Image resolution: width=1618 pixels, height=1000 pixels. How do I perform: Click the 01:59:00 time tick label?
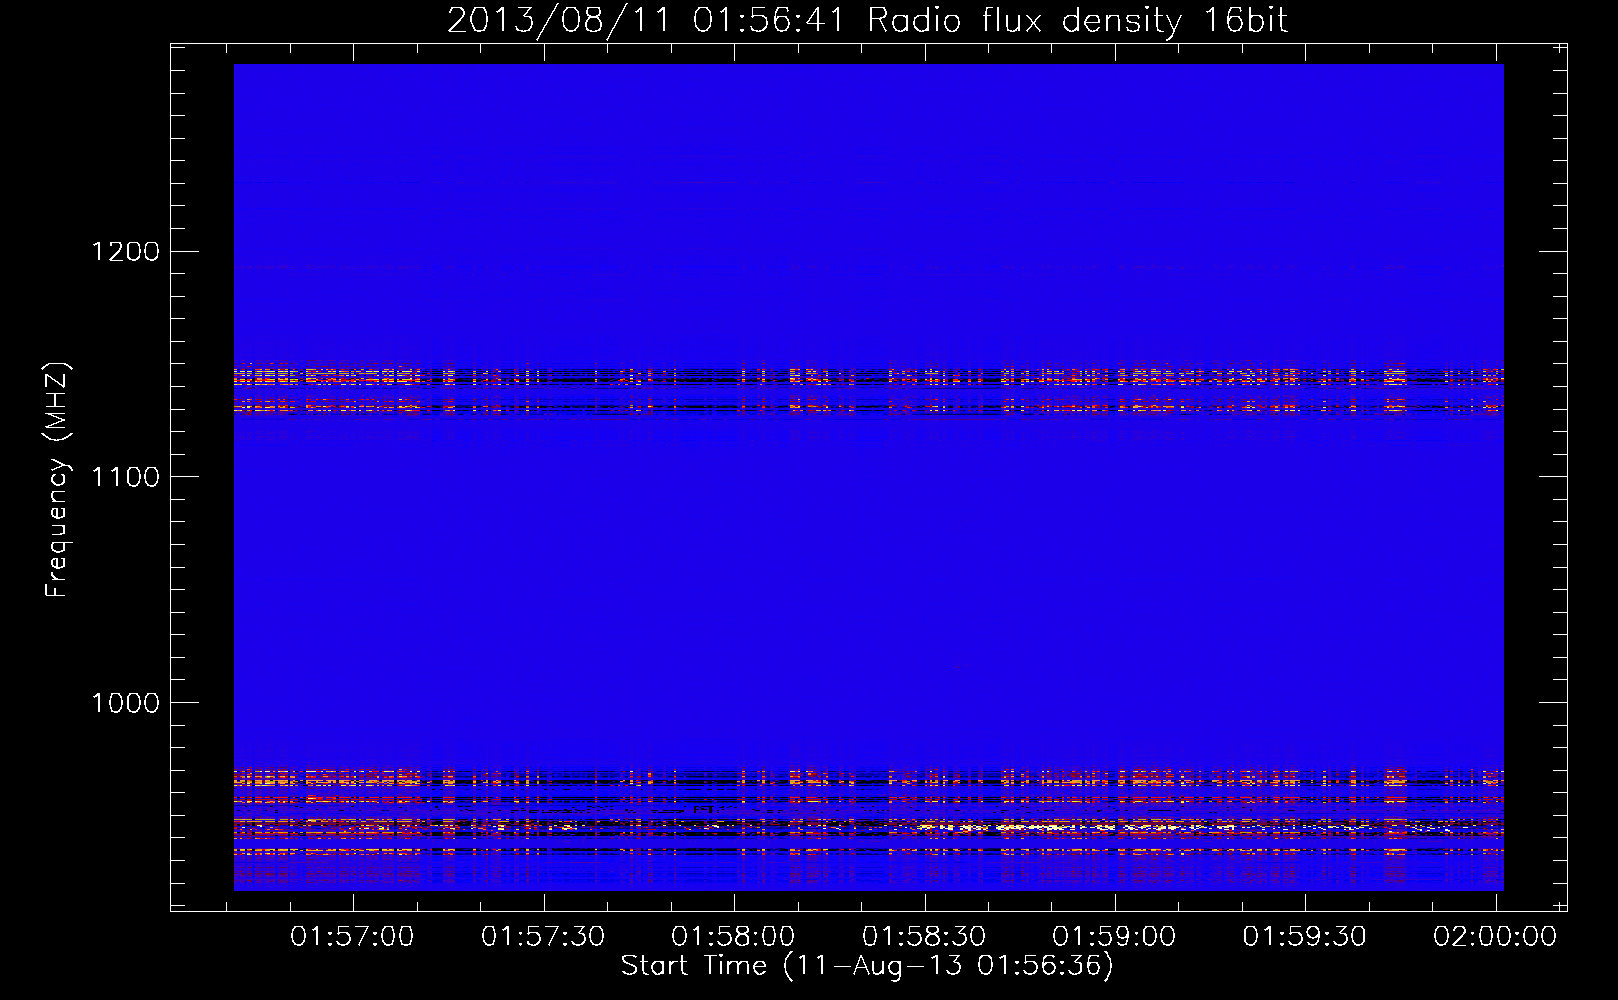click(x=1114, y=937)
